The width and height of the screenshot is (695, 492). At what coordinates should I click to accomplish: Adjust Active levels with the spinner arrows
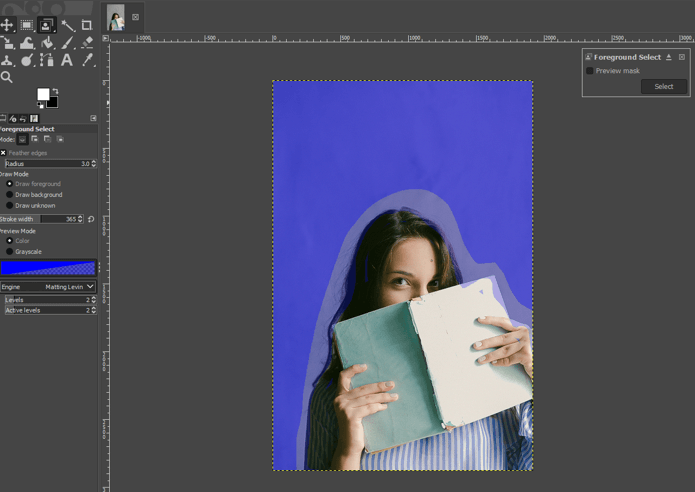point(94,310)
